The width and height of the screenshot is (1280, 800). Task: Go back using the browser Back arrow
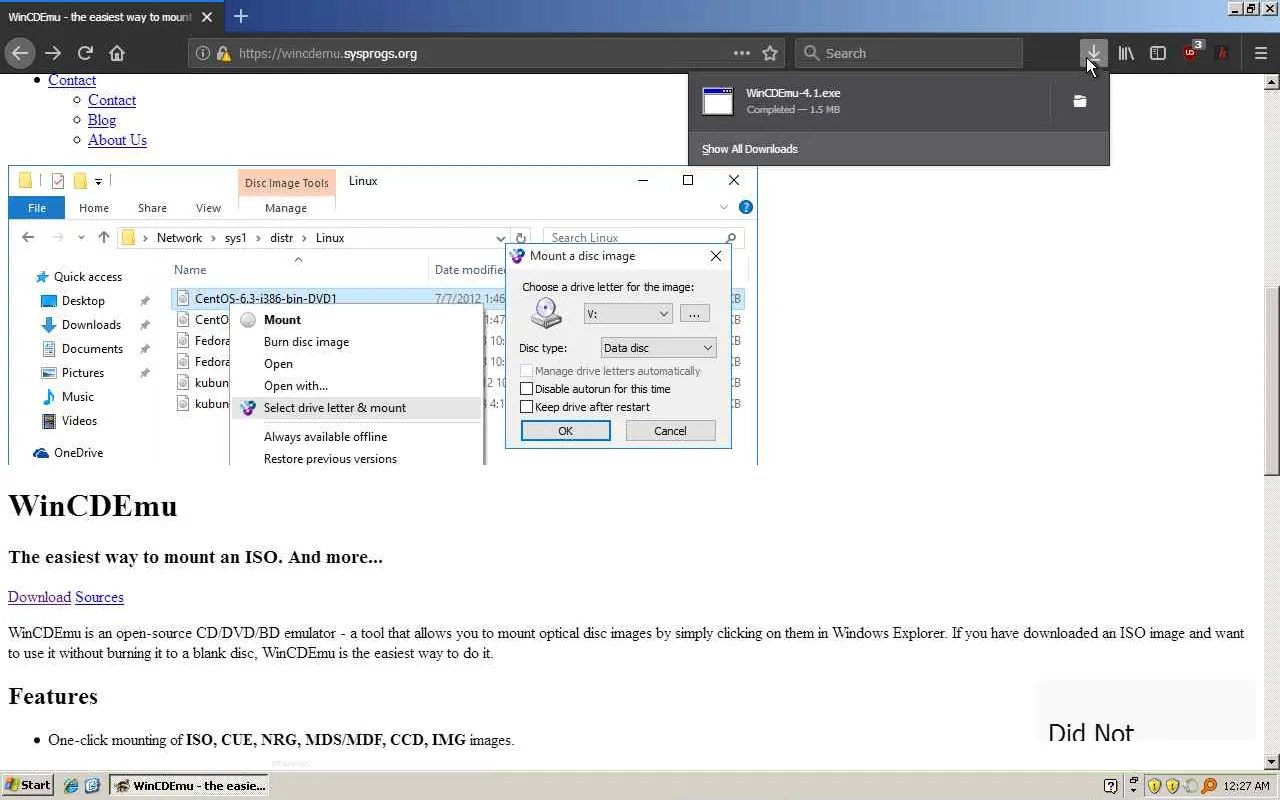pyautogui.click(x=20, y=53)
